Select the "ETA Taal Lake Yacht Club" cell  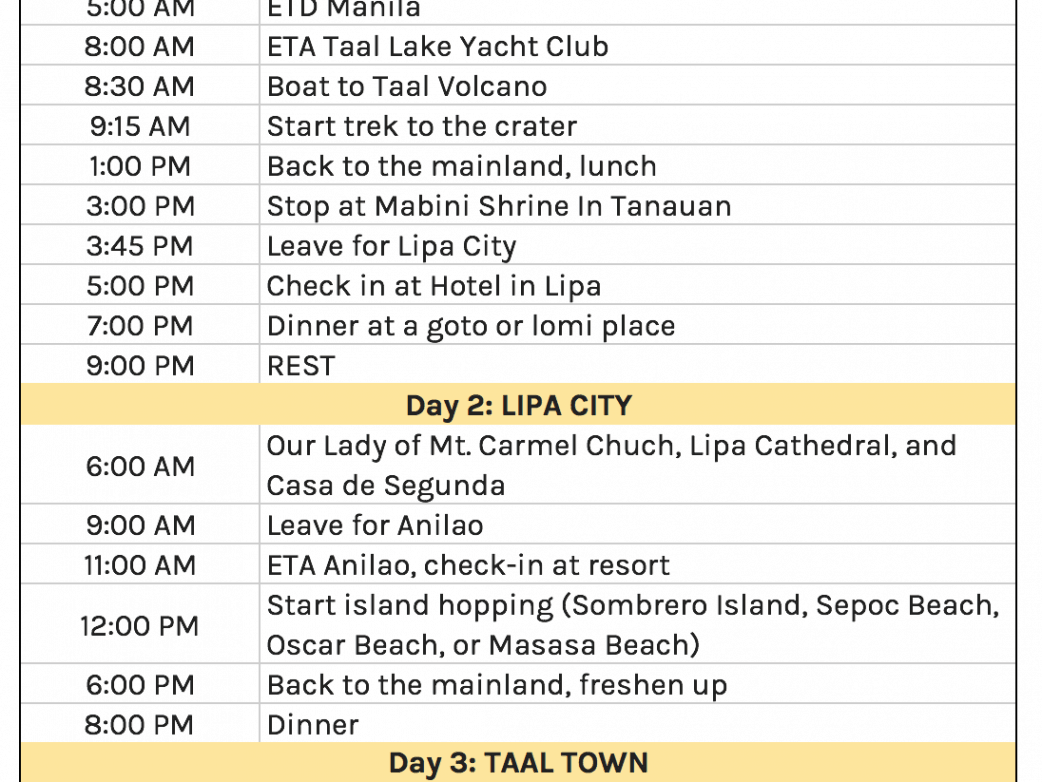(x=437, y=47)
